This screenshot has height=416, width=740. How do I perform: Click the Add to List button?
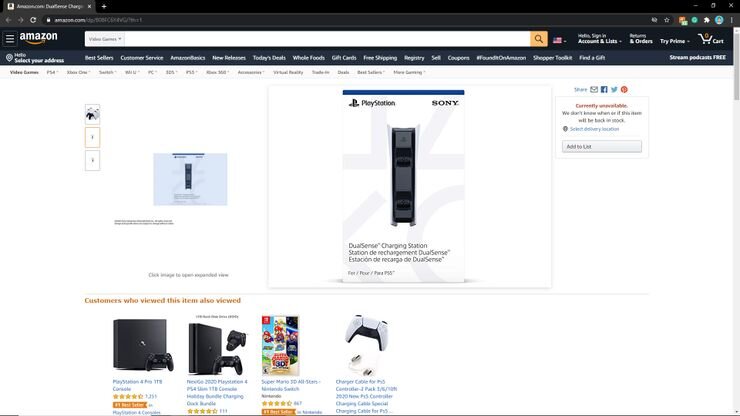click(x=602, y=146)
